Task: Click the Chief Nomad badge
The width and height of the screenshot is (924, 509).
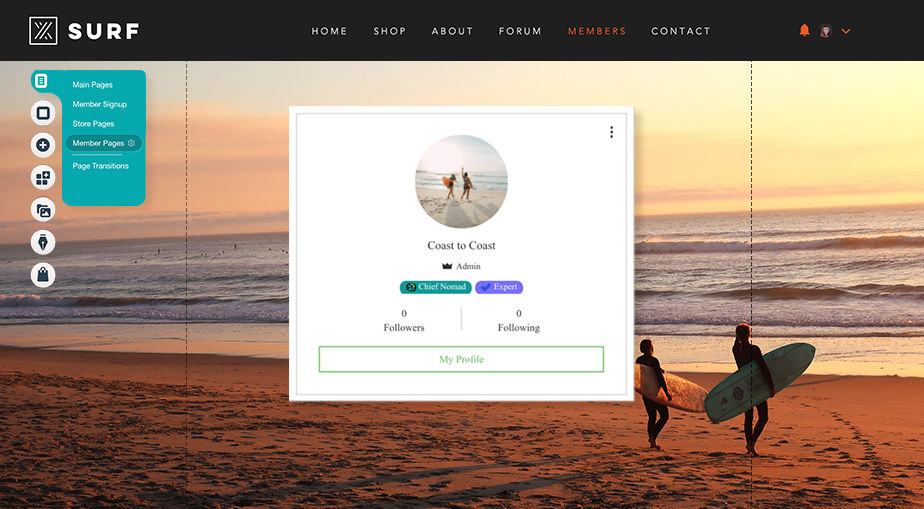Action: (x=435, y=287)
